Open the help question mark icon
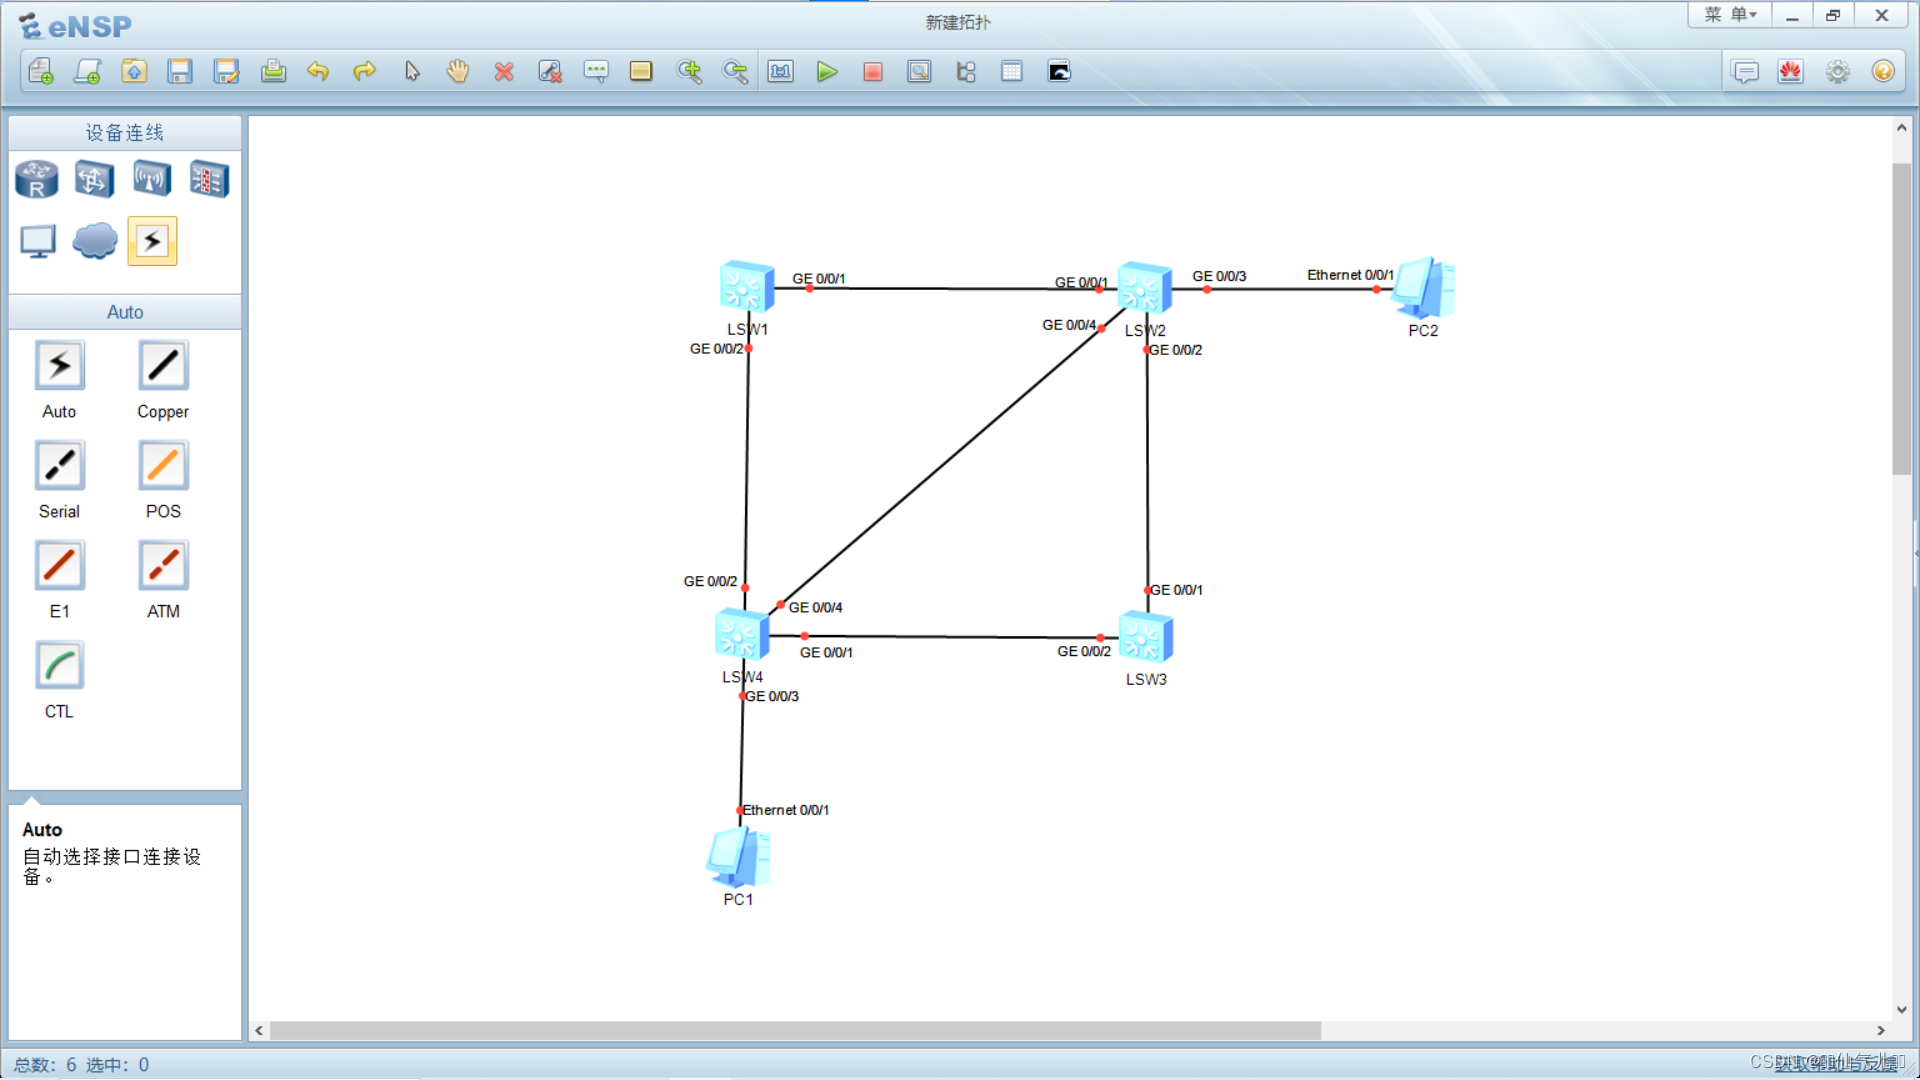Image resolution: width=1920 pixels, height=1080 pixels. pyautogui.click(x=1883, y=71)
